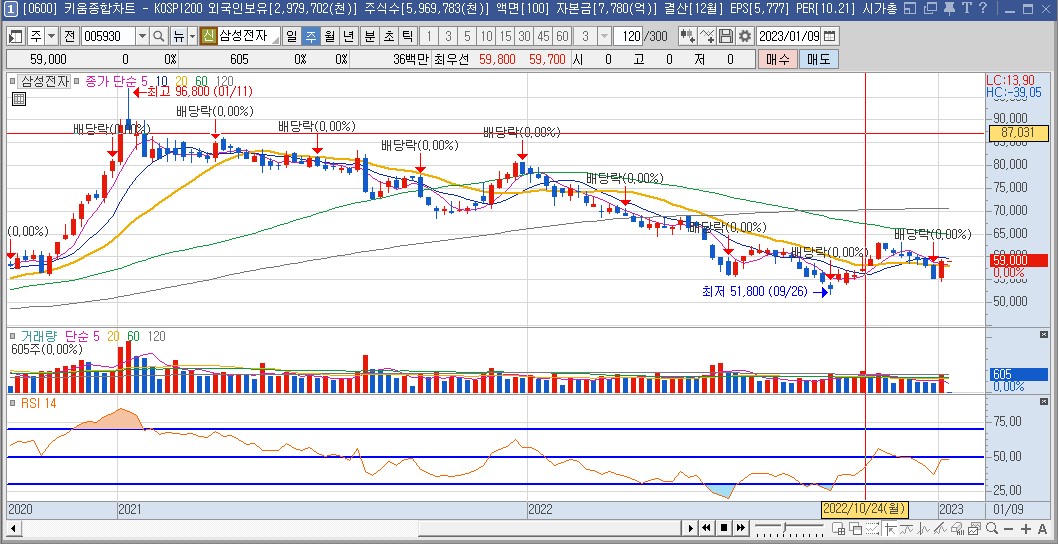Click the 매수 buy button
This screenshot has height=544, width=1058.
pyautogui.click(x=777, y=59)
